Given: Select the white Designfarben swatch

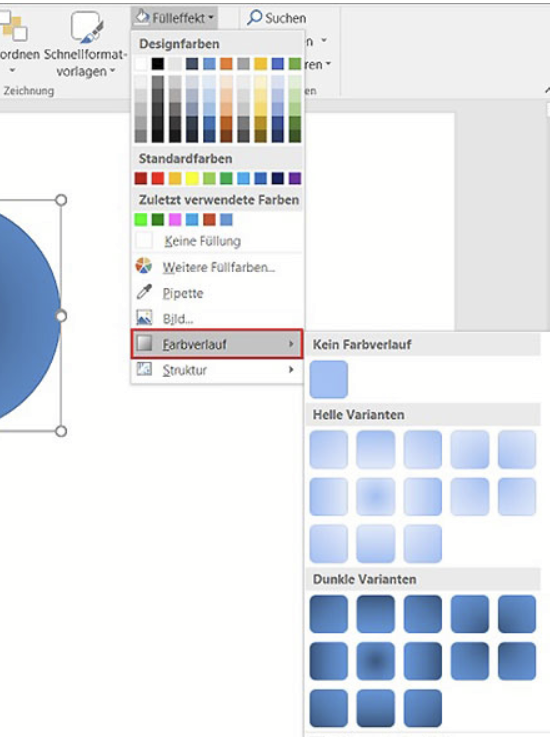Looking at the screenshot, I should click(x=141, y=63).
